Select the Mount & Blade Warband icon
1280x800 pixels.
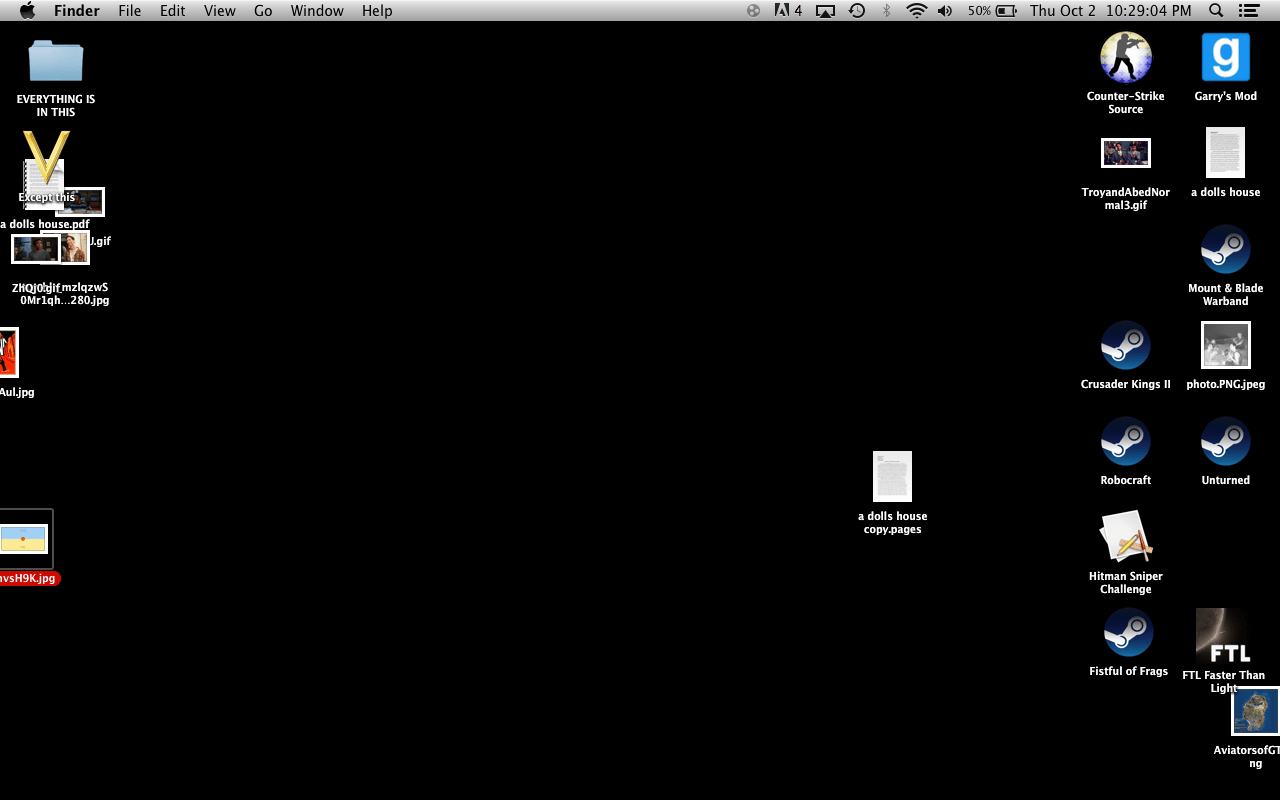click(1226, 249)
